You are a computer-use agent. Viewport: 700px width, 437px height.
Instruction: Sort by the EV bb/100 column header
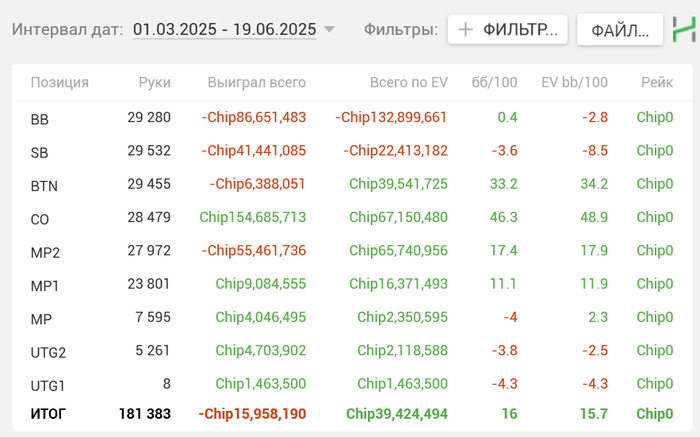pos(574,82)
